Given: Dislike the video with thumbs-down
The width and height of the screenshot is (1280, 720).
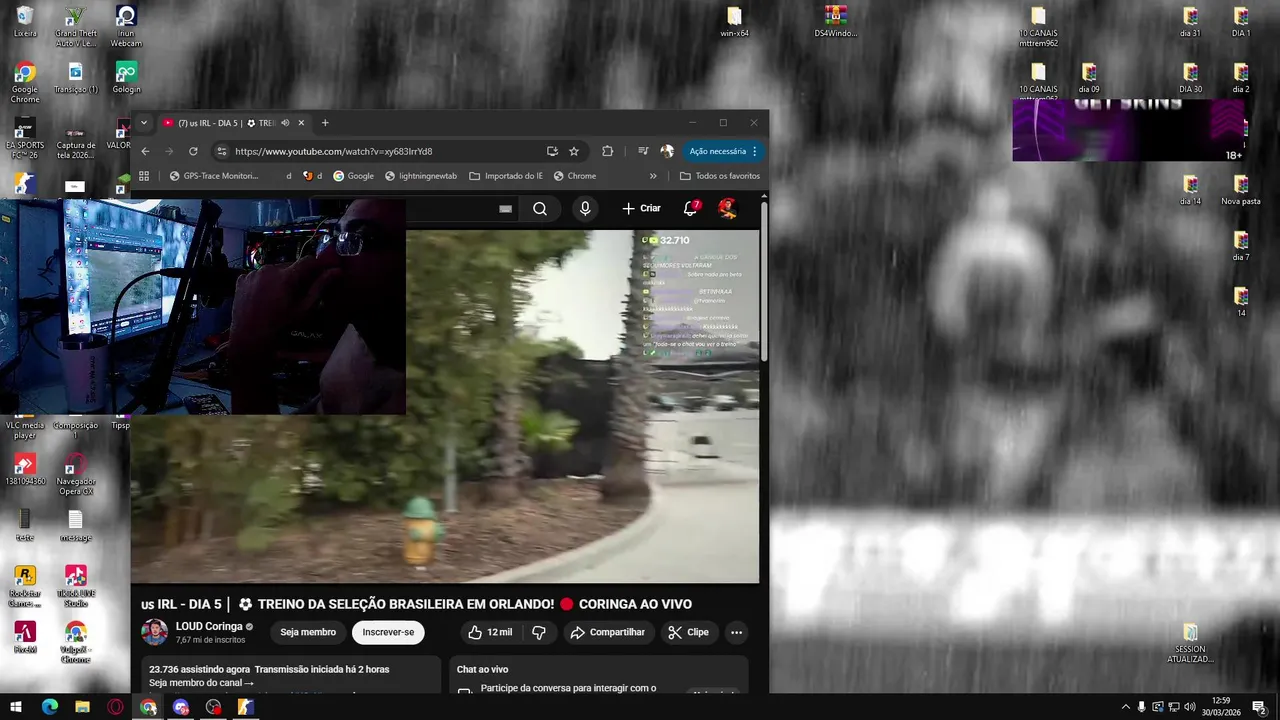Looking at the screenshot, I should [539, 632].
